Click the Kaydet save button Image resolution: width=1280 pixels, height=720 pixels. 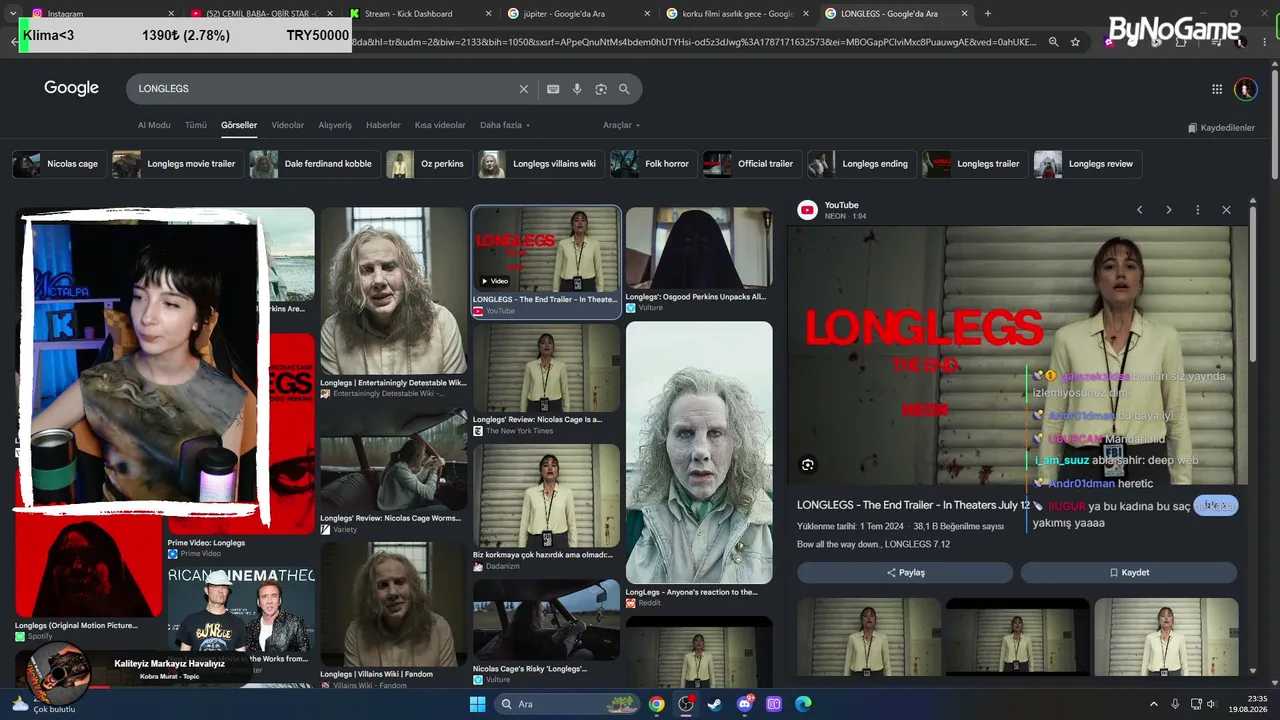(x=1129, y=573)
